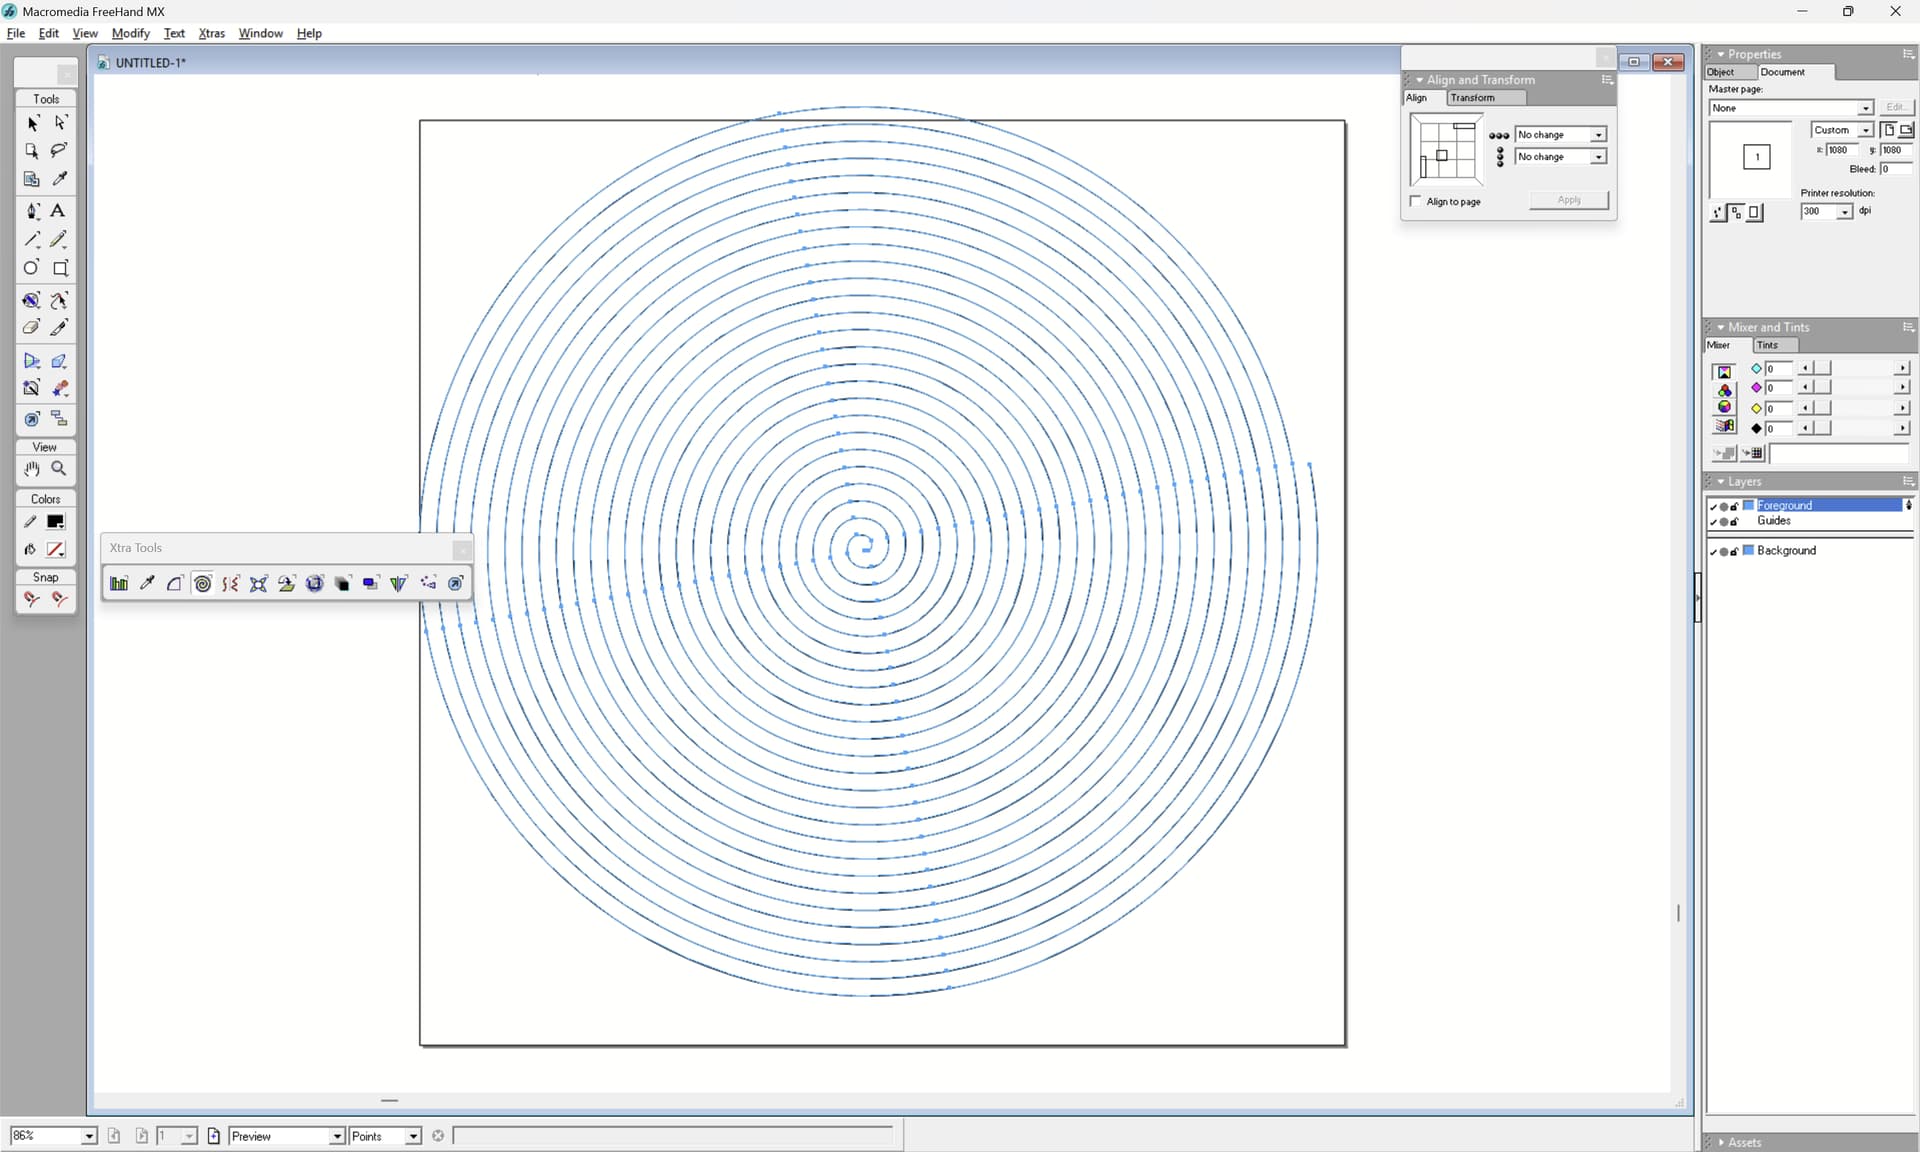Click the Snap to Point icon
1920x1152 pixels.
point(32,599)
